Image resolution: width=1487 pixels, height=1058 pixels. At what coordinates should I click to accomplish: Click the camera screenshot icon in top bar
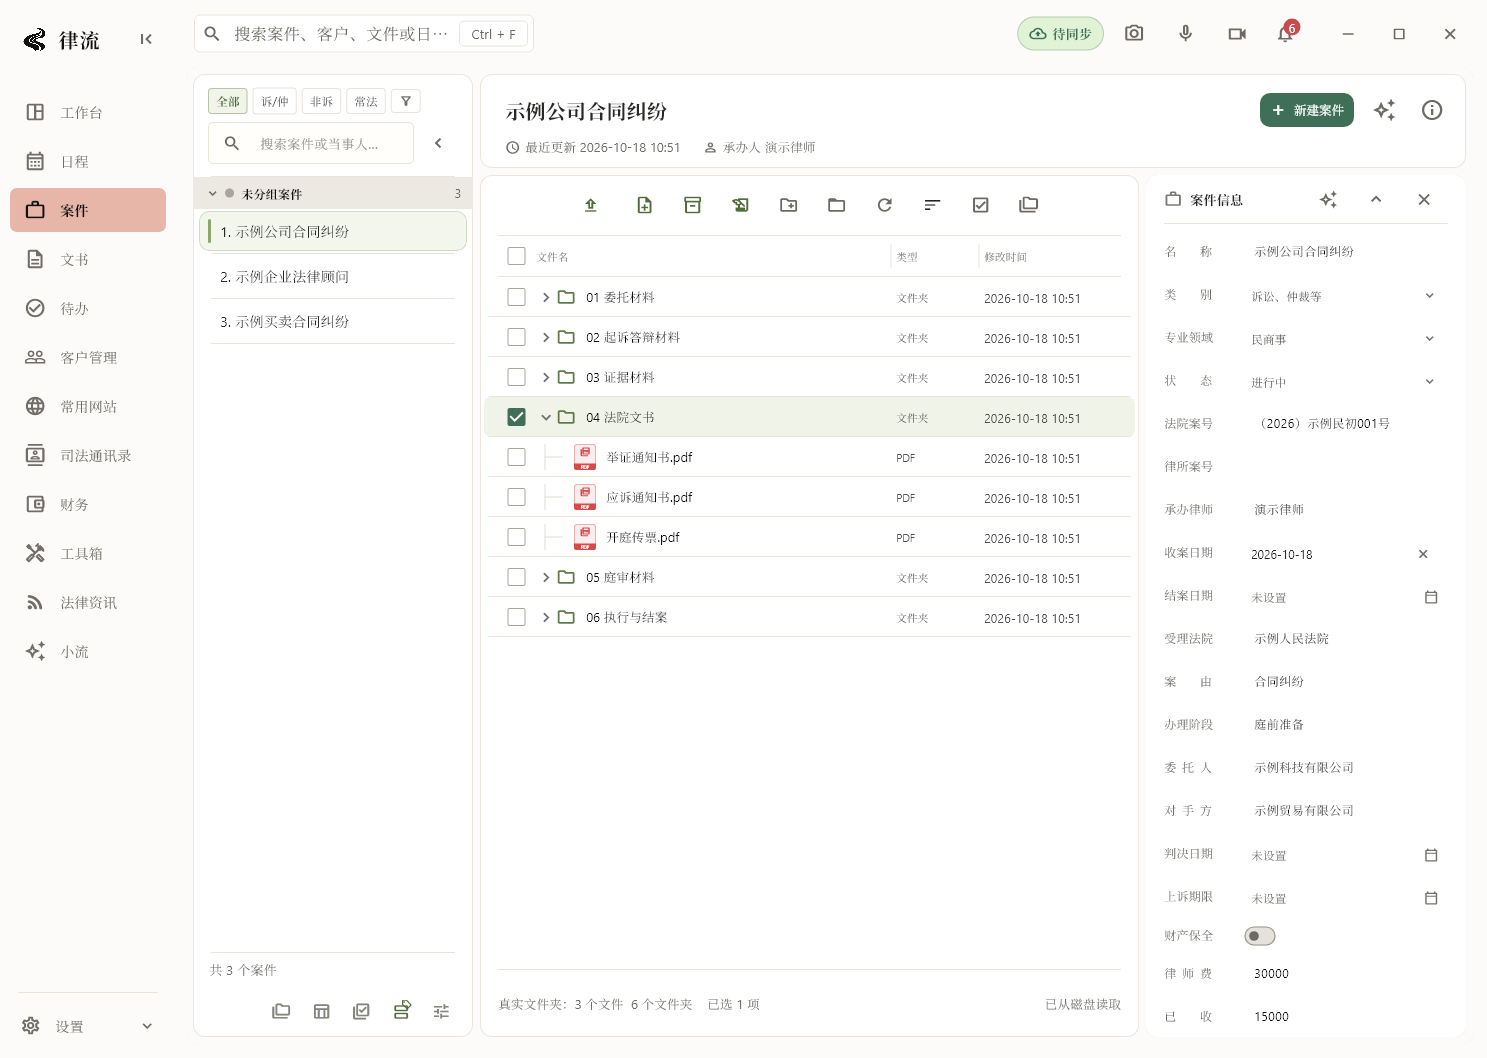pyautogui.click(x=1134, y=34)
